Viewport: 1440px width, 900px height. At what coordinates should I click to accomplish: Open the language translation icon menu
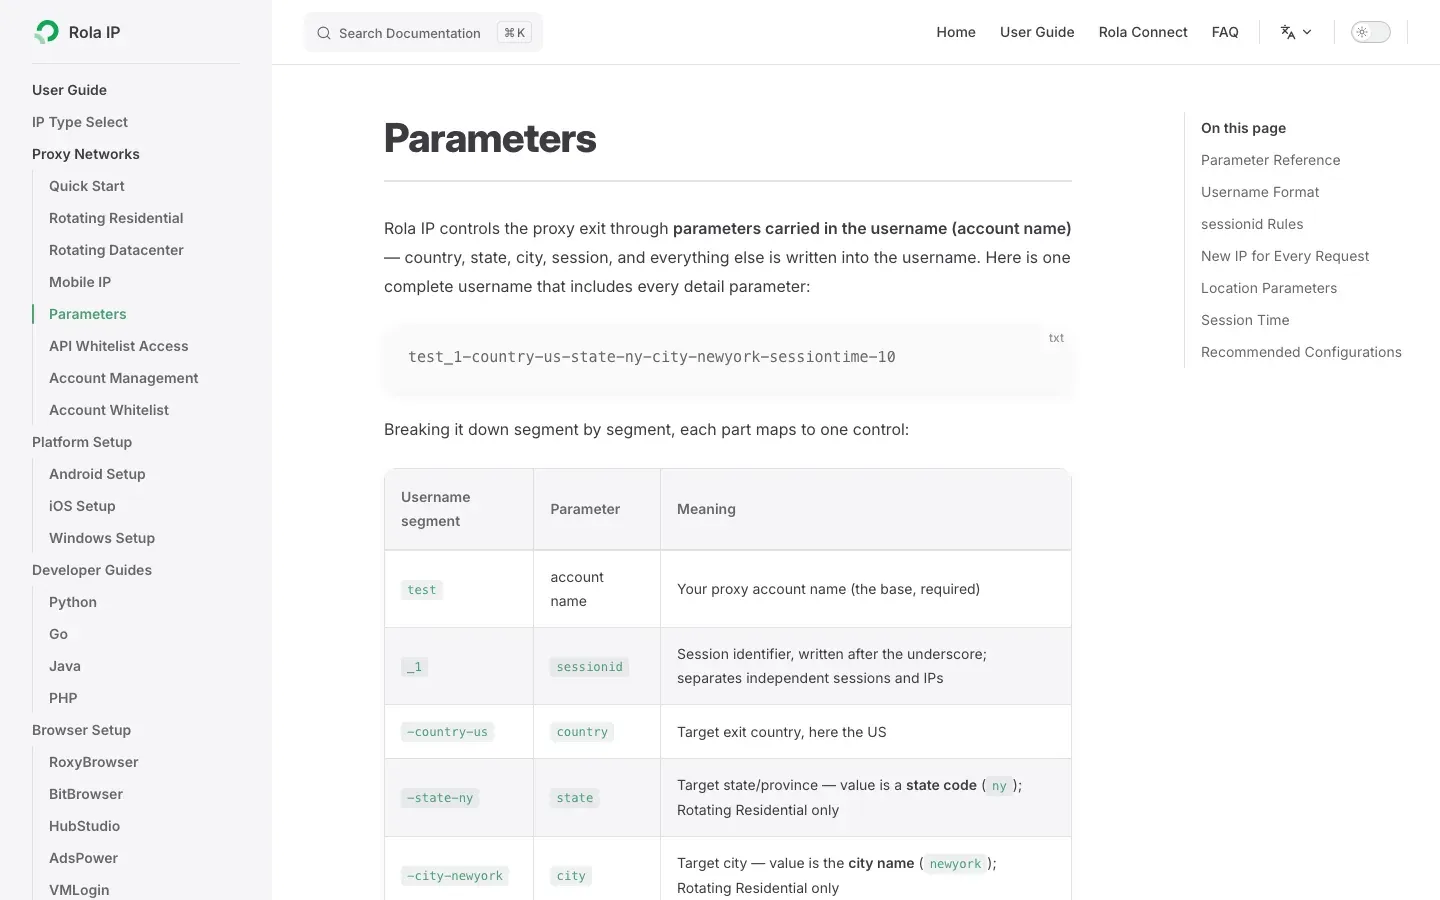[x=1288, y=32]
